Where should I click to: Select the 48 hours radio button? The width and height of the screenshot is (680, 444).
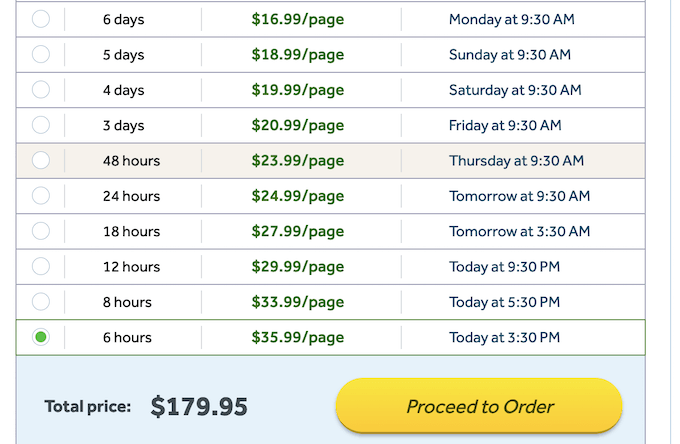click(41, 160)
